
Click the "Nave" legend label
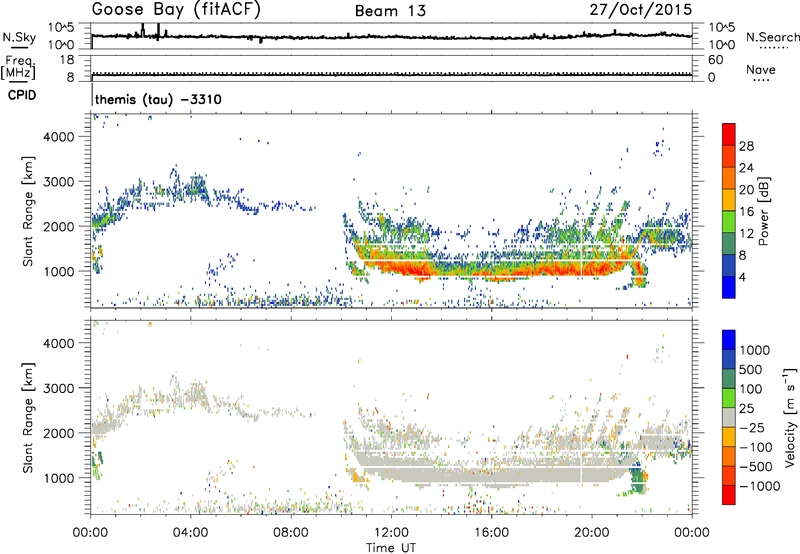click(x=761, y=69)
